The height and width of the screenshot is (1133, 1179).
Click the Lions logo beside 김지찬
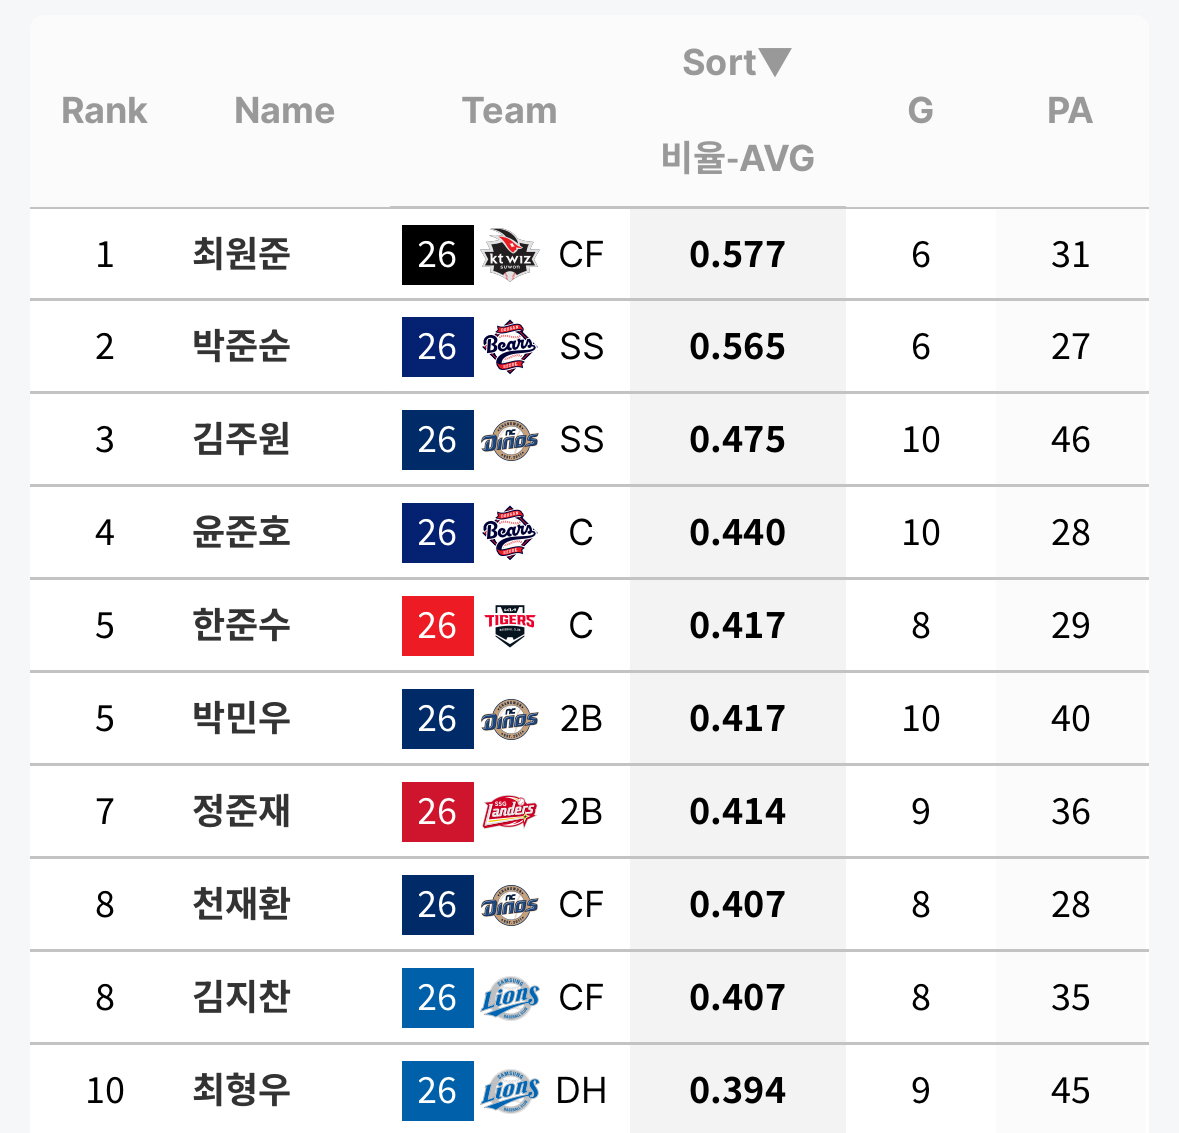(x=510, y=998)
